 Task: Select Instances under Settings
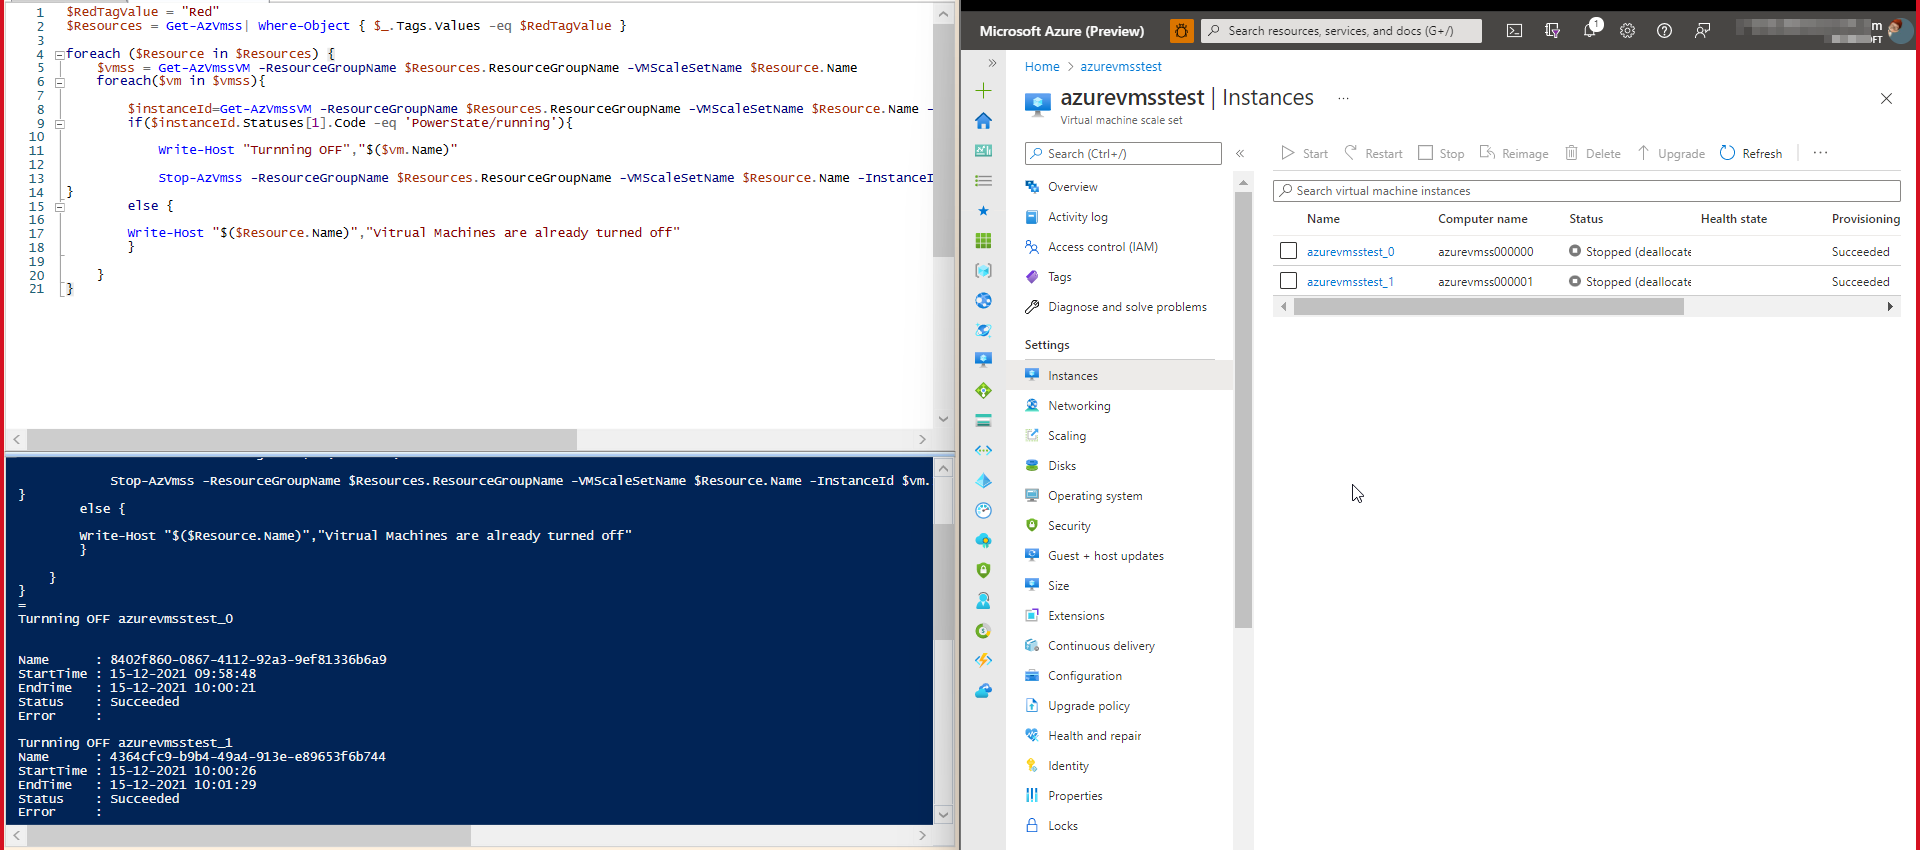coord(1119,376)
